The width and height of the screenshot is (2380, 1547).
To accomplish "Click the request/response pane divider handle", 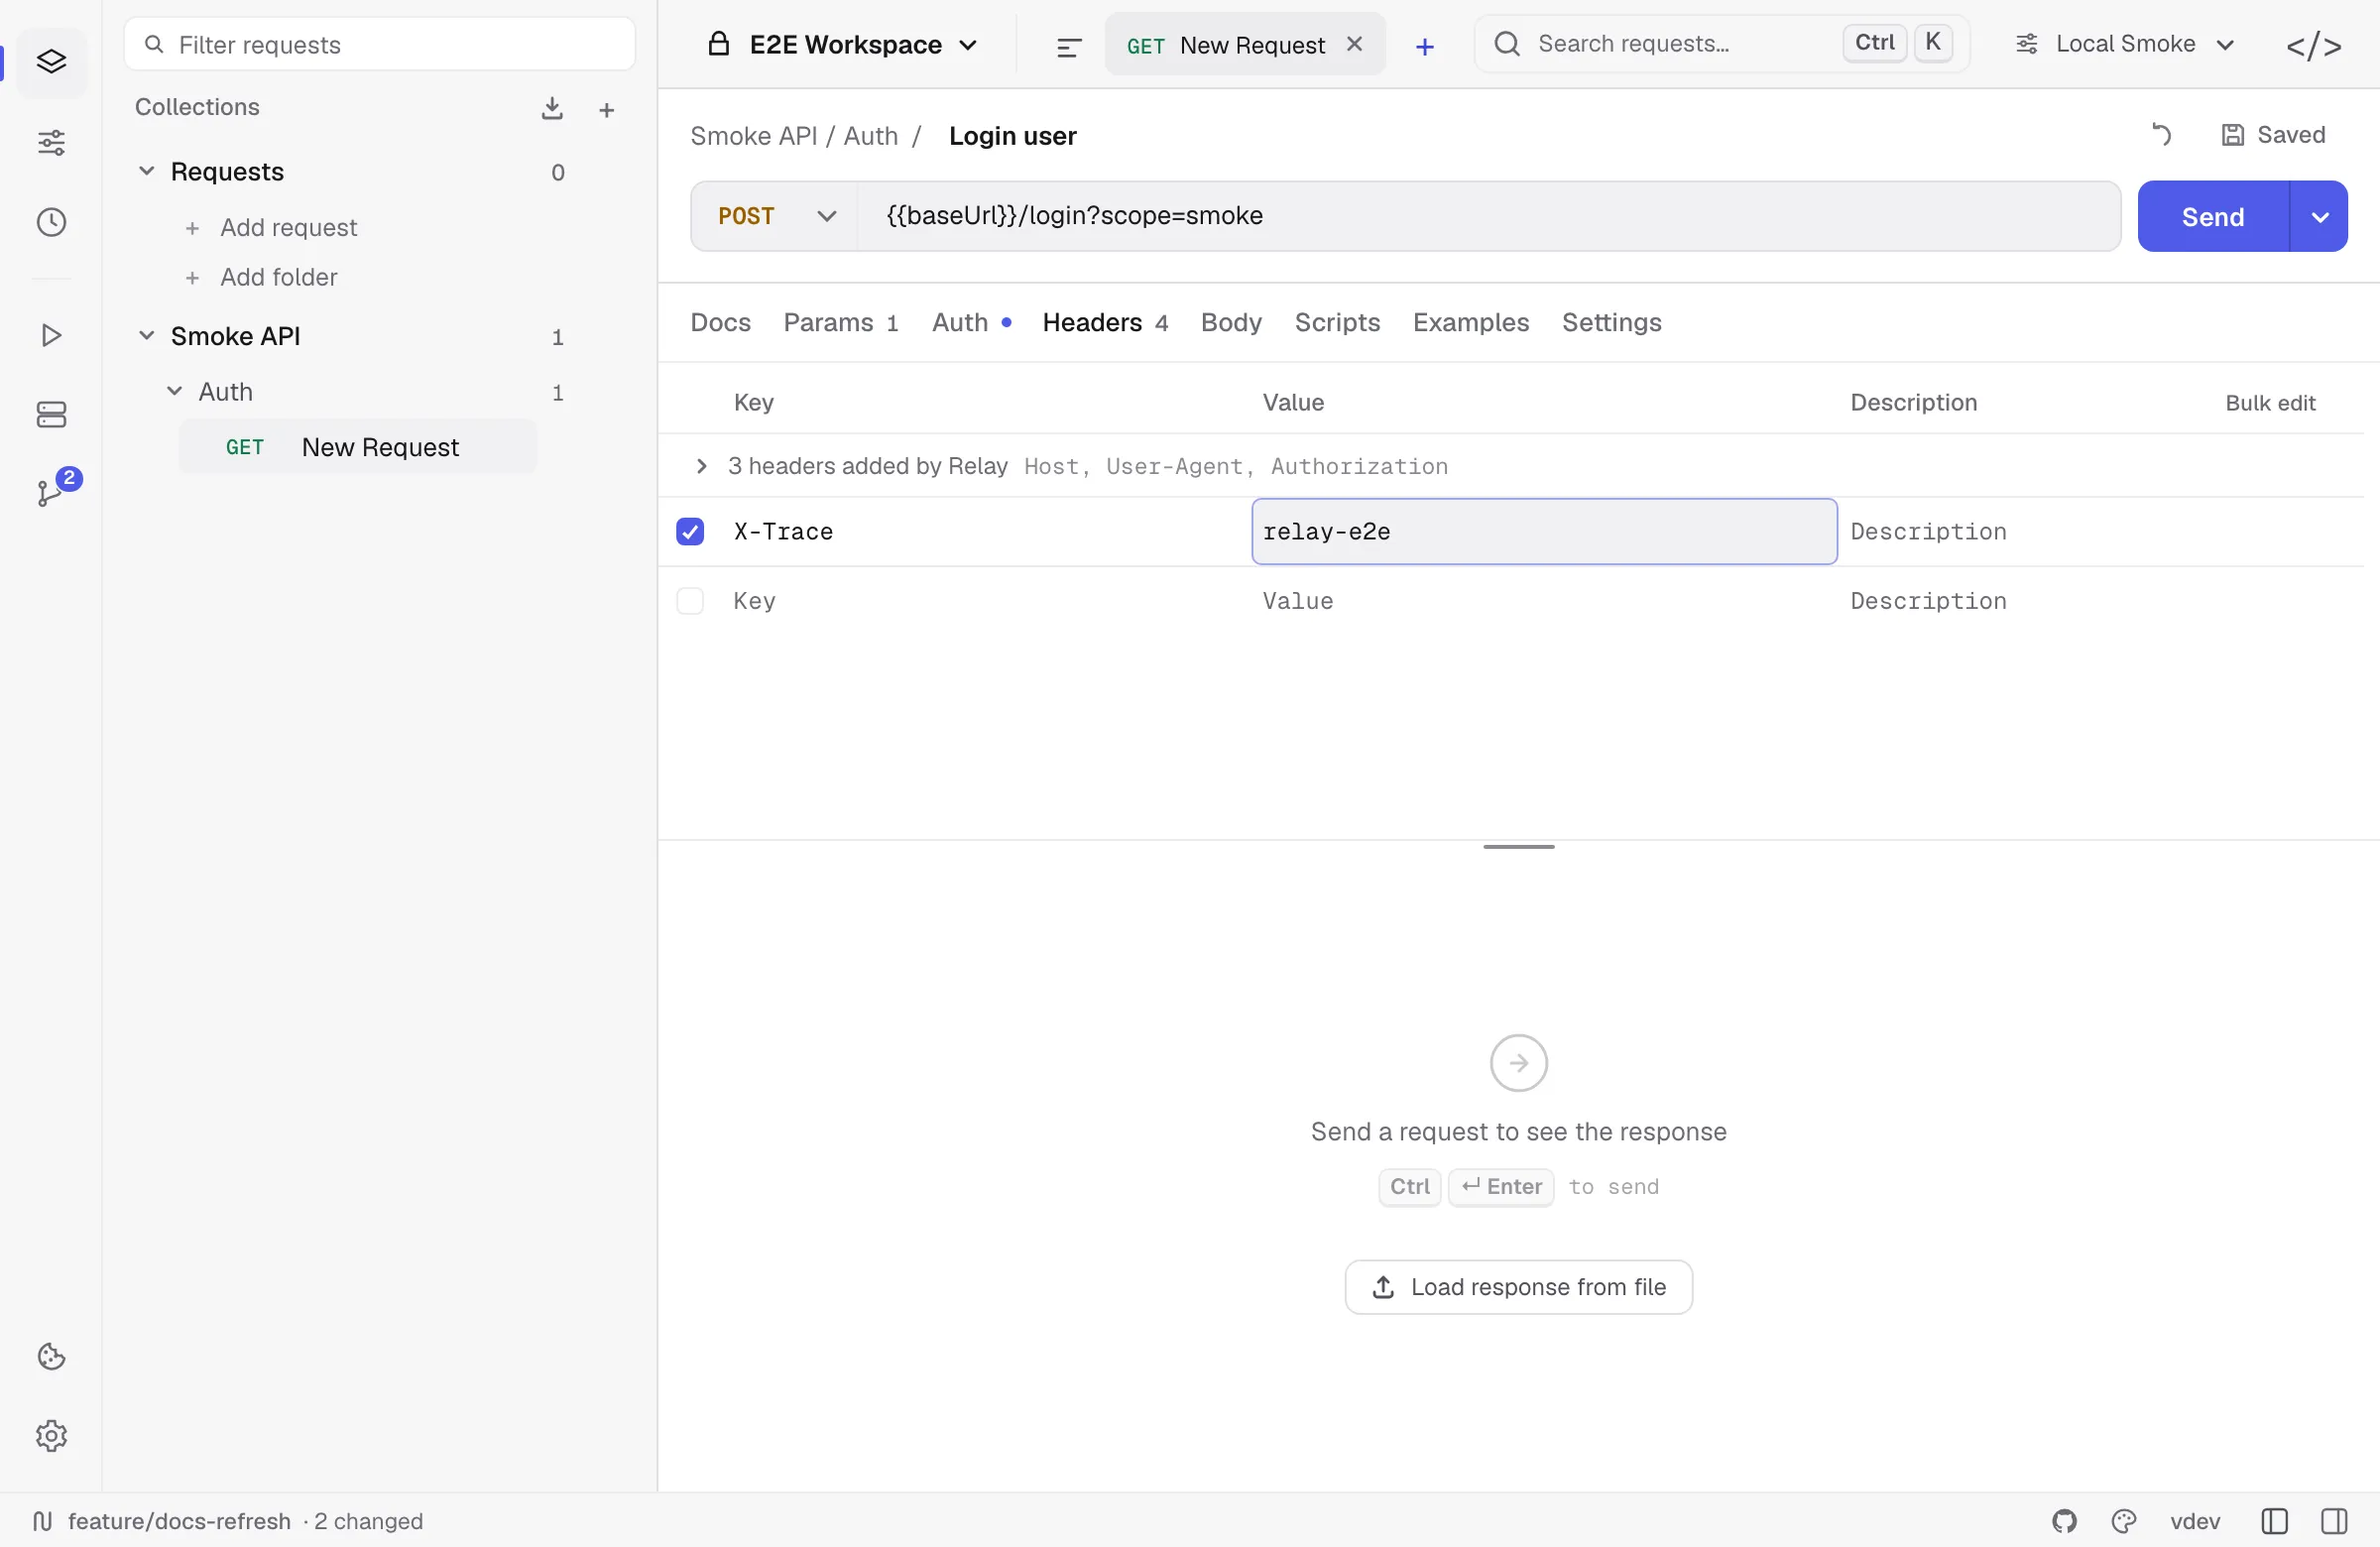I will coord(1518,846).
